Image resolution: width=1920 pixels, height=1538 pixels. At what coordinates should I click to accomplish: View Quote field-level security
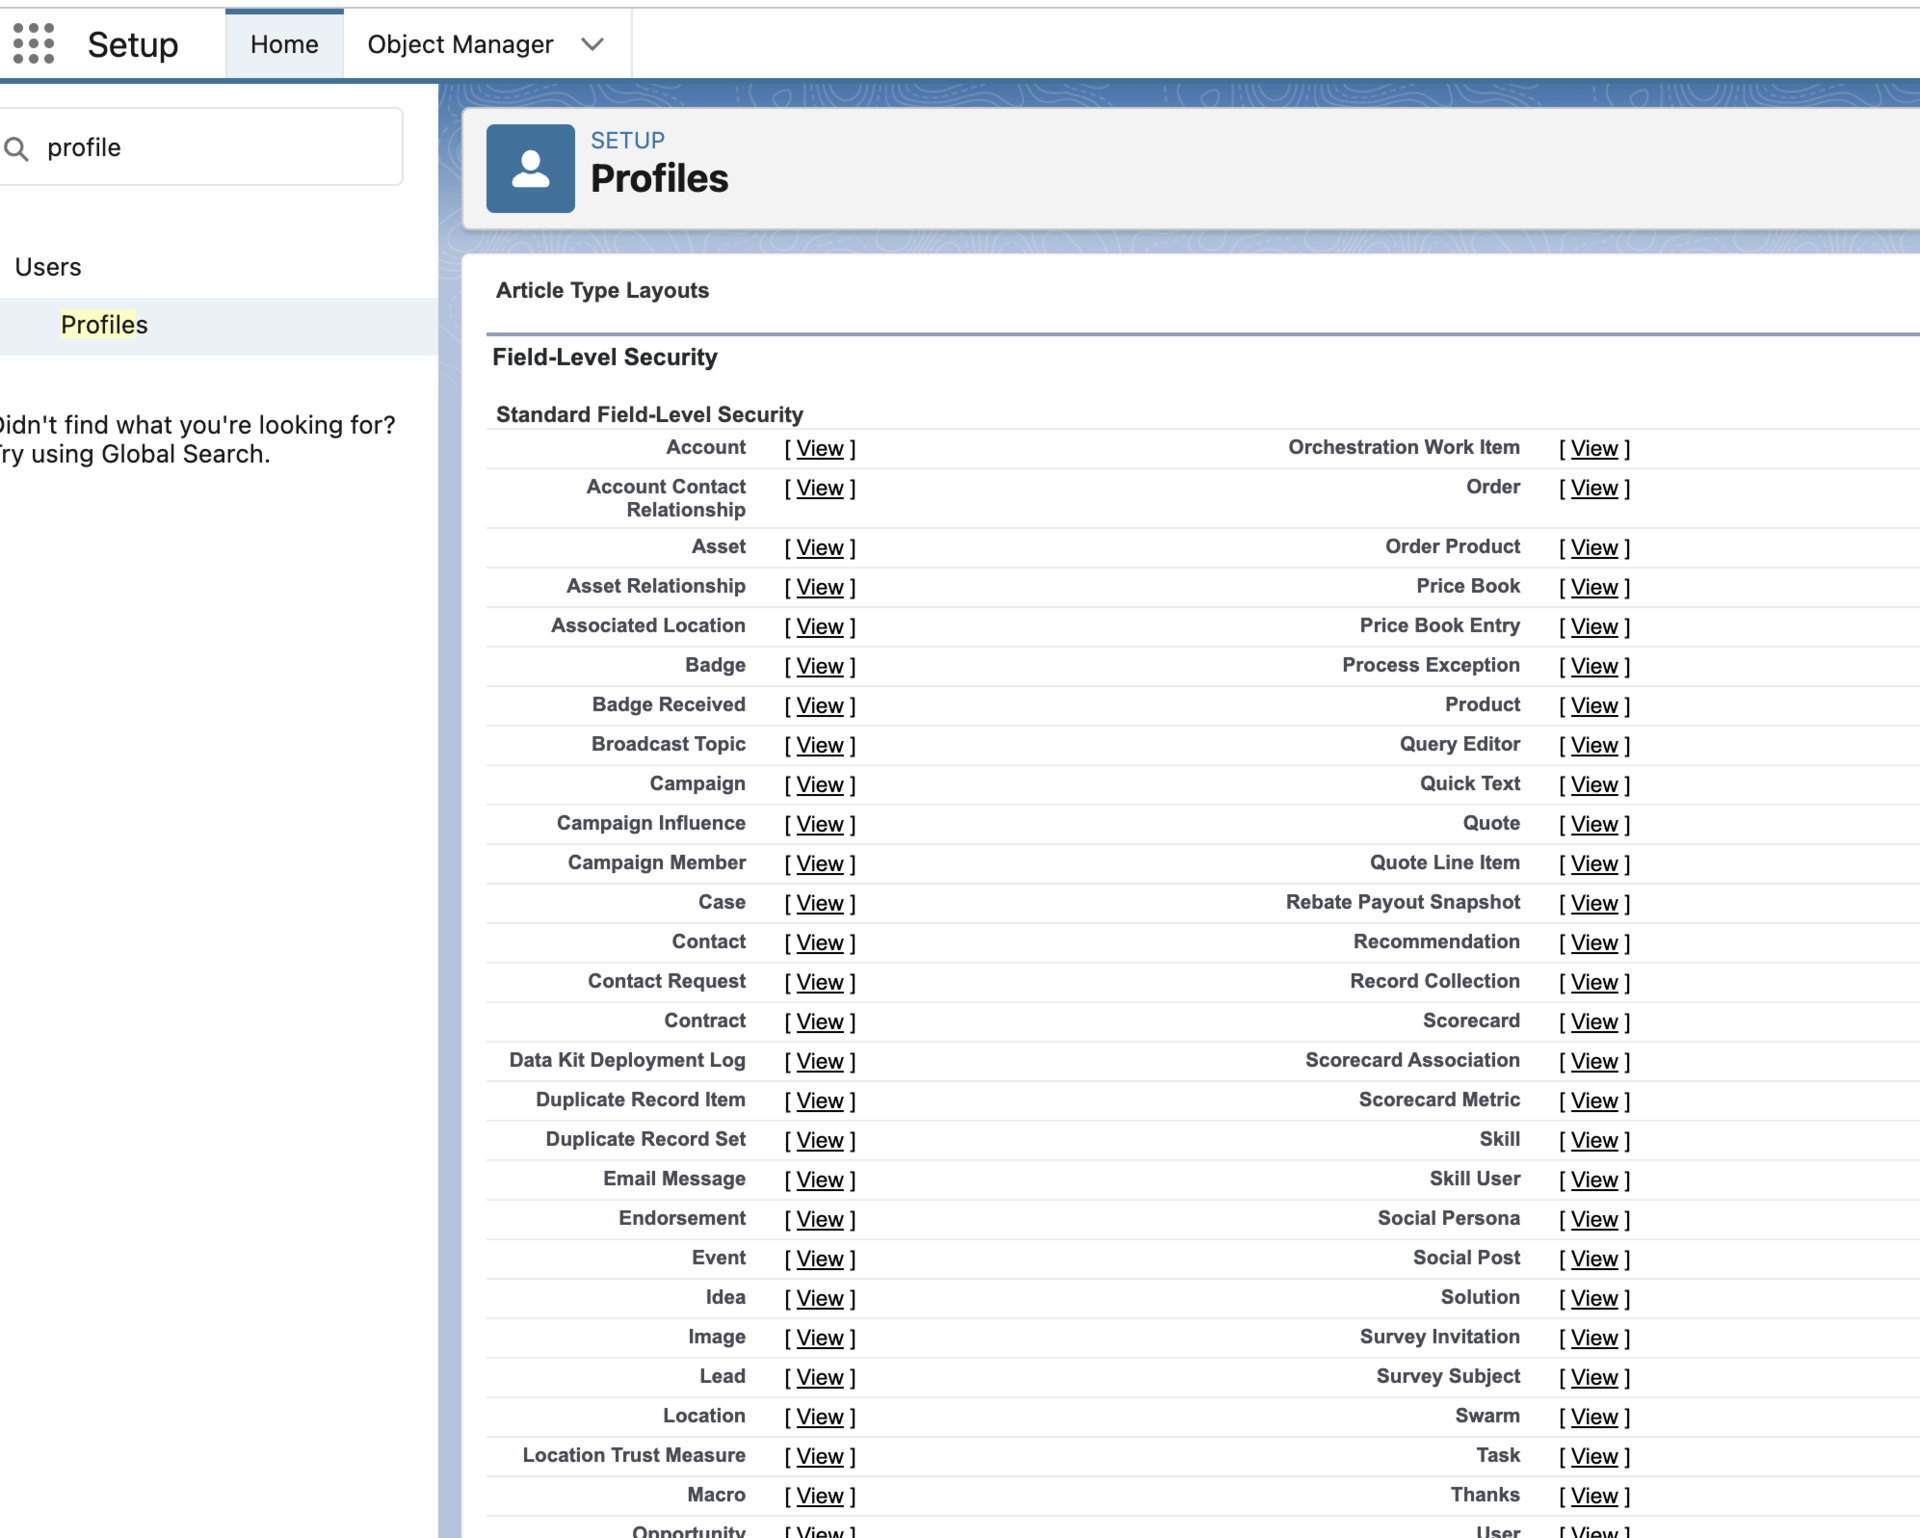coord(1592,824)
